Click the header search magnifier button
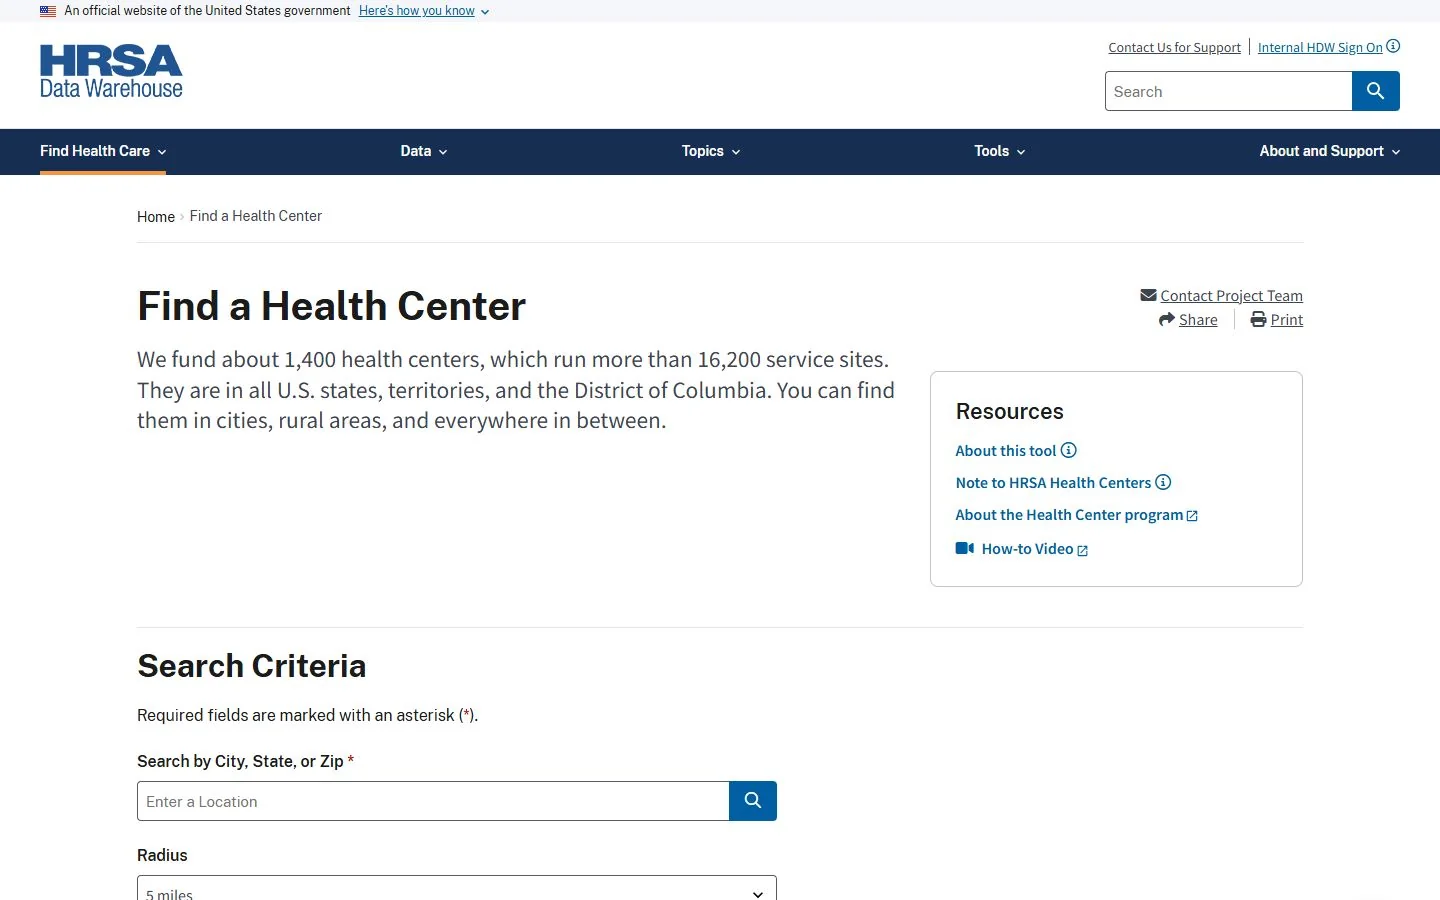The height and width of the screenshot is (900, 1440). point(1376,91)
